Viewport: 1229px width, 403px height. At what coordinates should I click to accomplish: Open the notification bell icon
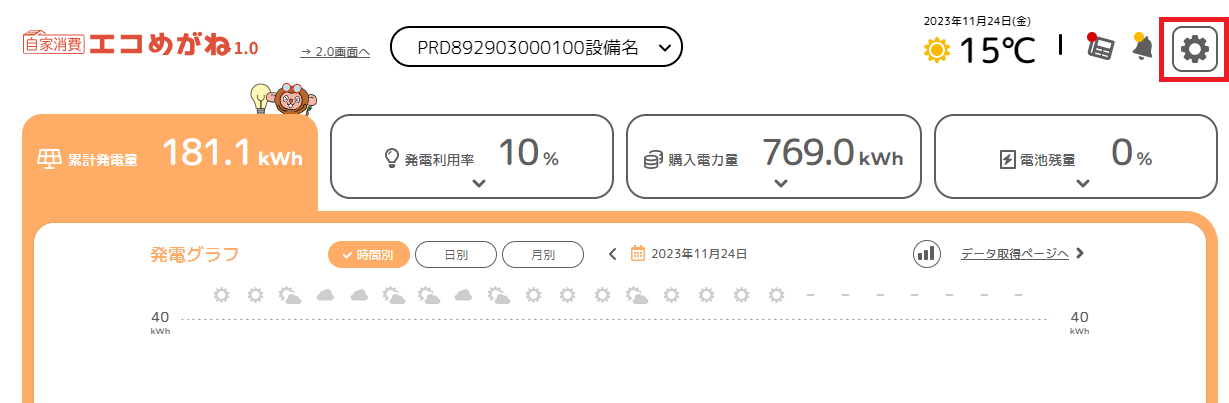click(1141, 47)
